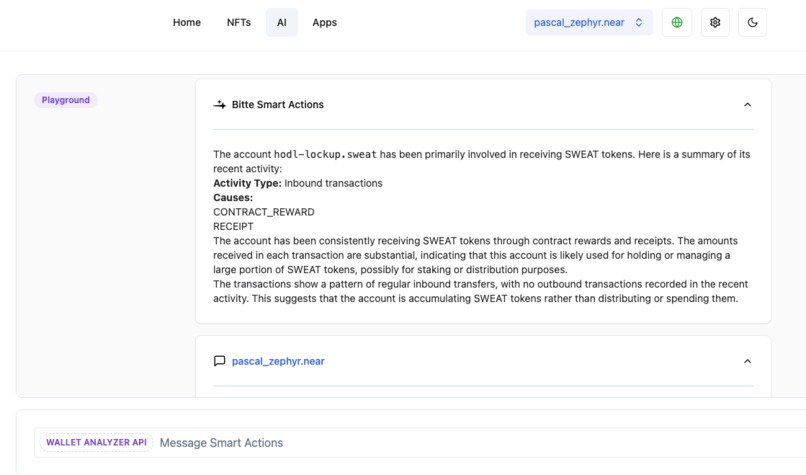Click the Activity Type label

[247, 184]
